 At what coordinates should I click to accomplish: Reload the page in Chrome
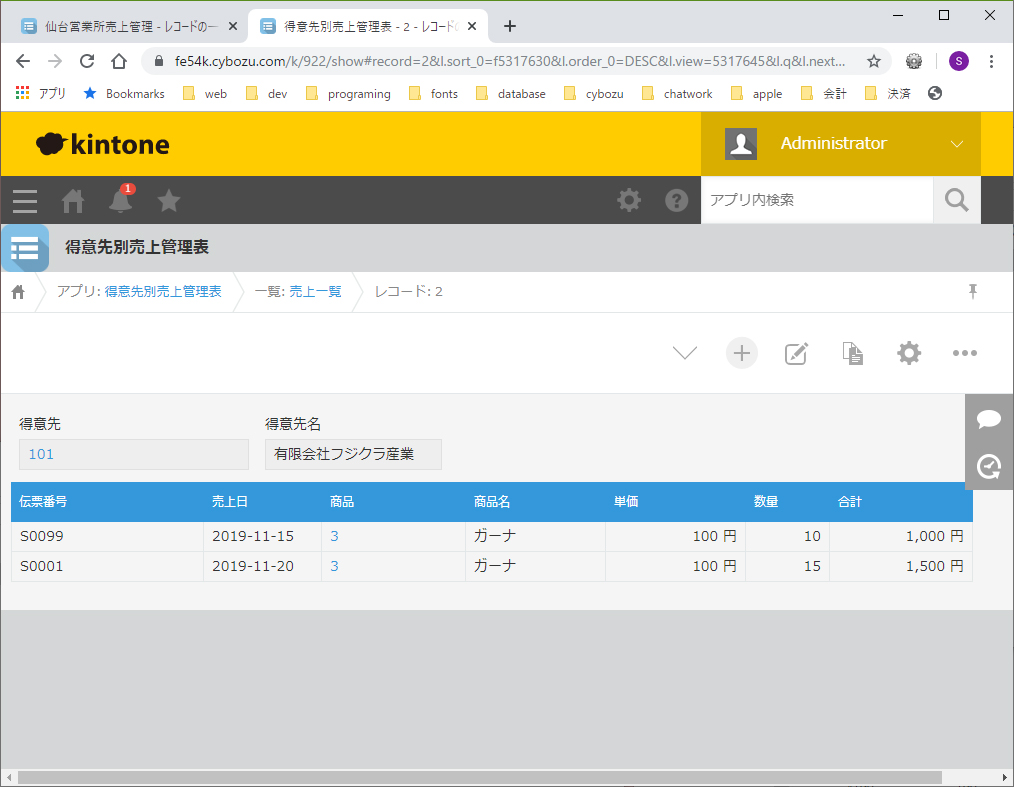click(87, 61)
